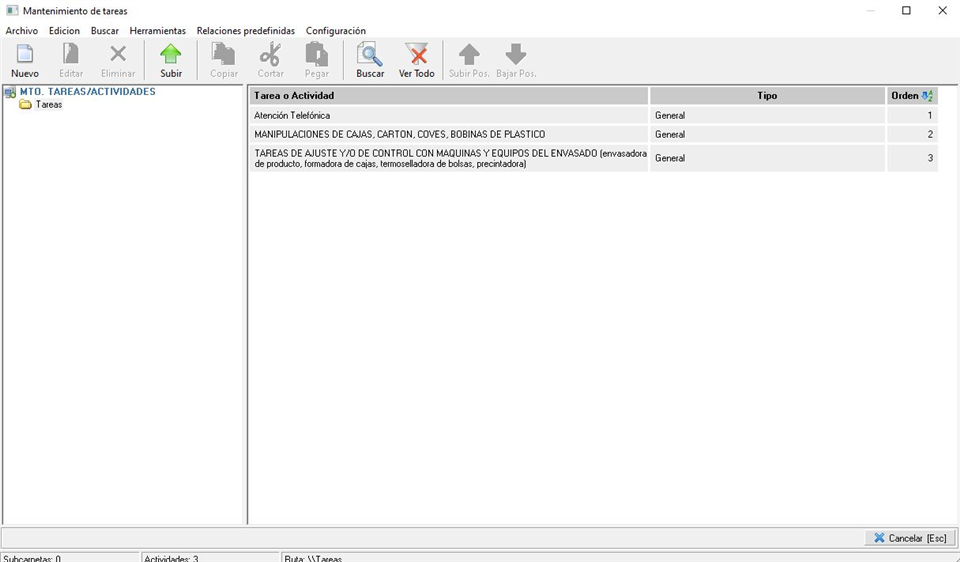Click the Copiar toolbar icon
960x562 pixels.
pyautogui.click(x=224, y=55)
